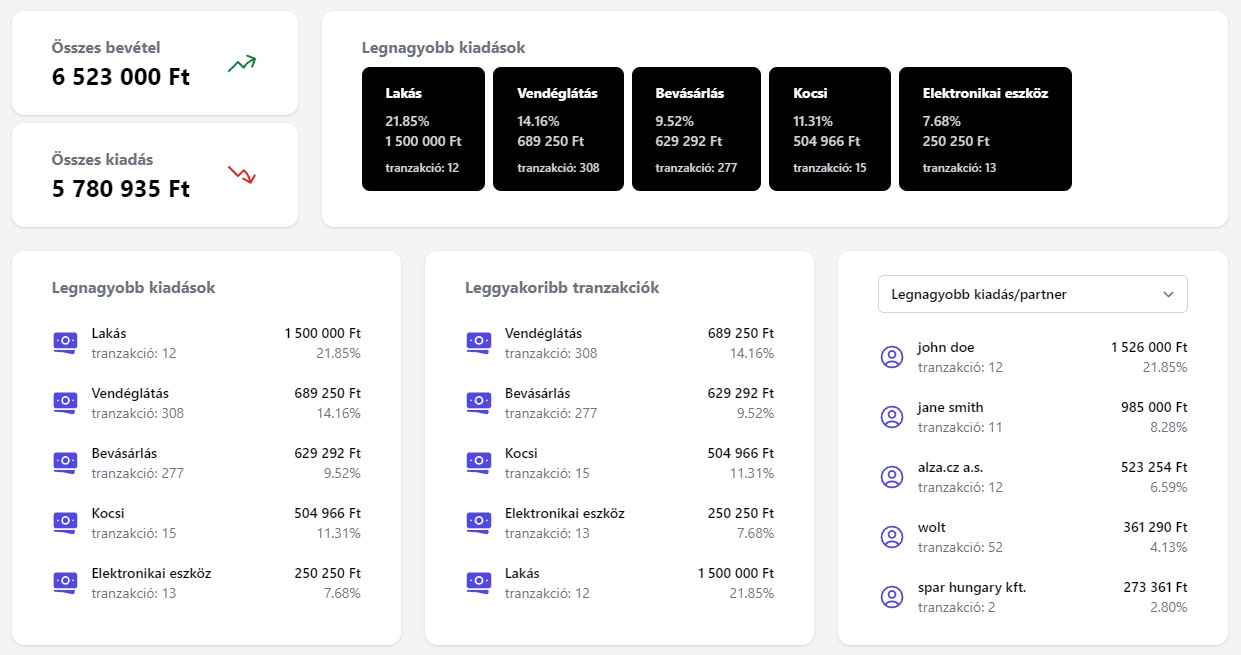Image resolution: width=1241 pixels, height=655 pixels.
Task: Click the person icon beside spar hungary kft.
Action: point(892,596)
